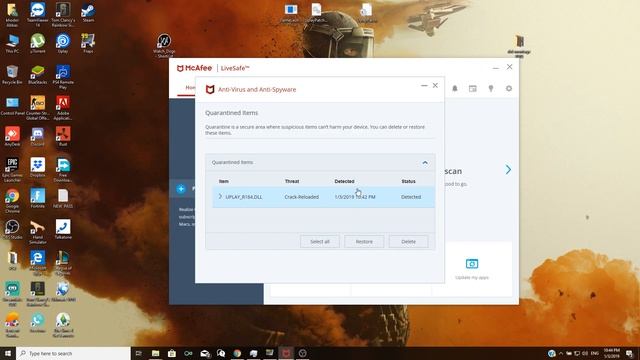Open Counter-Strike Global Offensive shortcut

tap(38, 108)
